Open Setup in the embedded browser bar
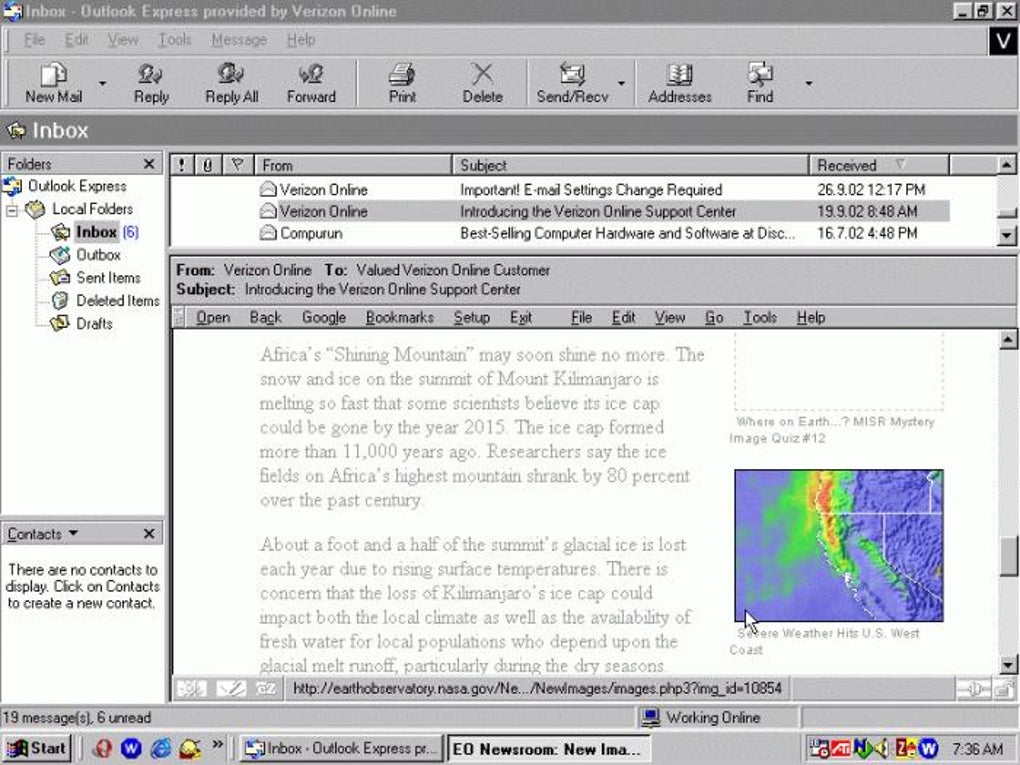Image resolution: width=1020 pixels, height=765 pixels. [472, 317]
